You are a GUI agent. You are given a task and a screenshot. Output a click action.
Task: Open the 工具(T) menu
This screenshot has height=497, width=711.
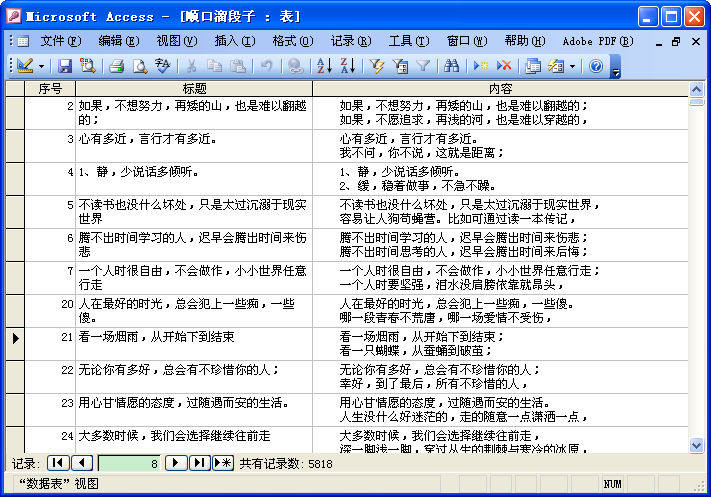[x=409, y=41]
